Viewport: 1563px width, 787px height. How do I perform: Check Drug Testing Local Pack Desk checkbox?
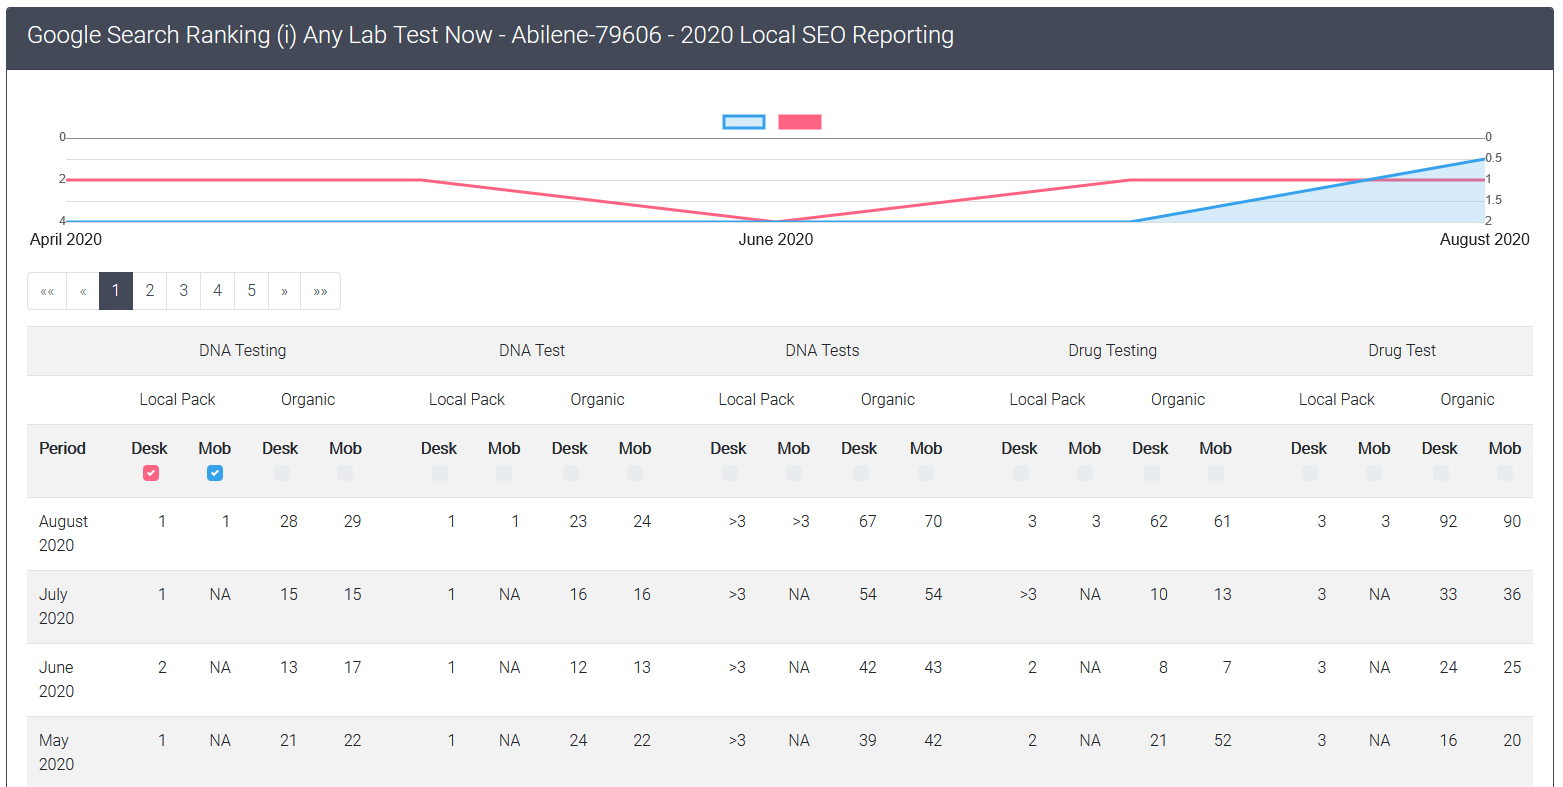click(x=1021, y=473)
